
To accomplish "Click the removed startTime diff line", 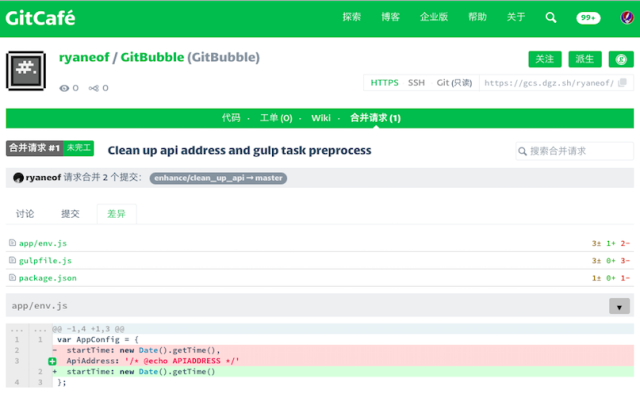I will coord(343,350).
